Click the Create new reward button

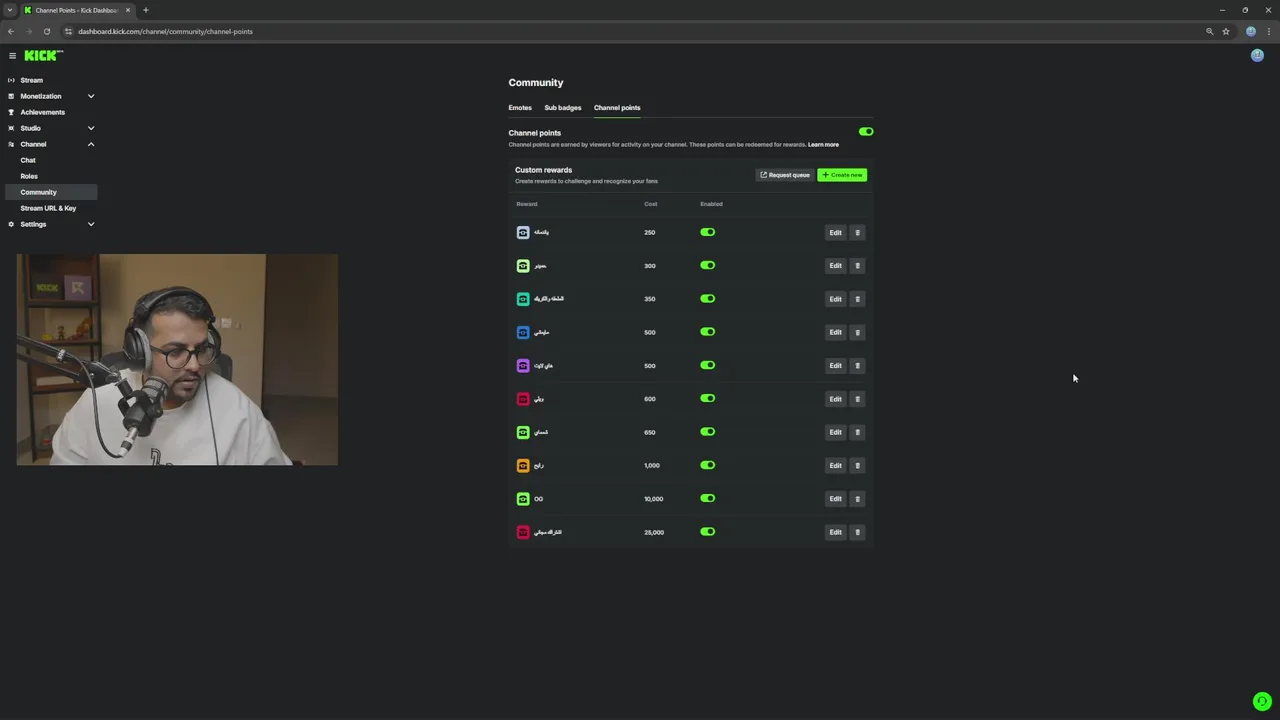[842, 175]
